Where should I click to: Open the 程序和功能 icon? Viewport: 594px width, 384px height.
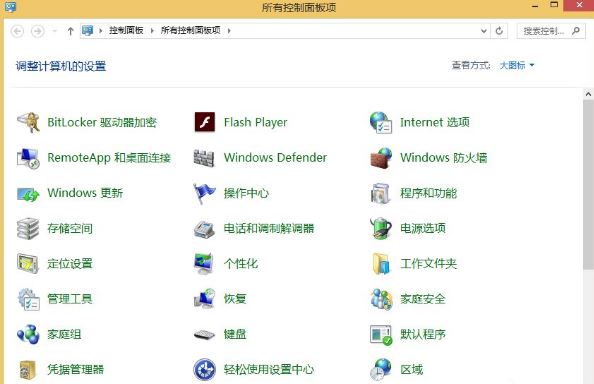(380, 193)
